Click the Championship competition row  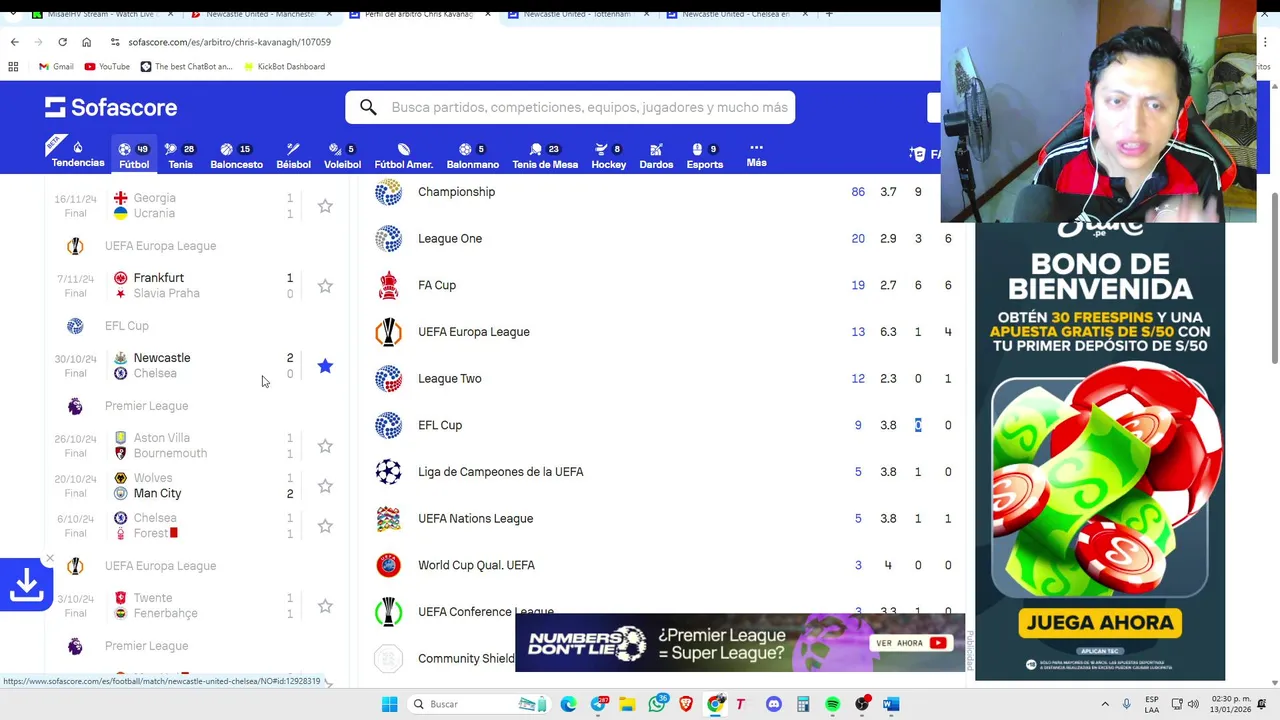[662, 192]
